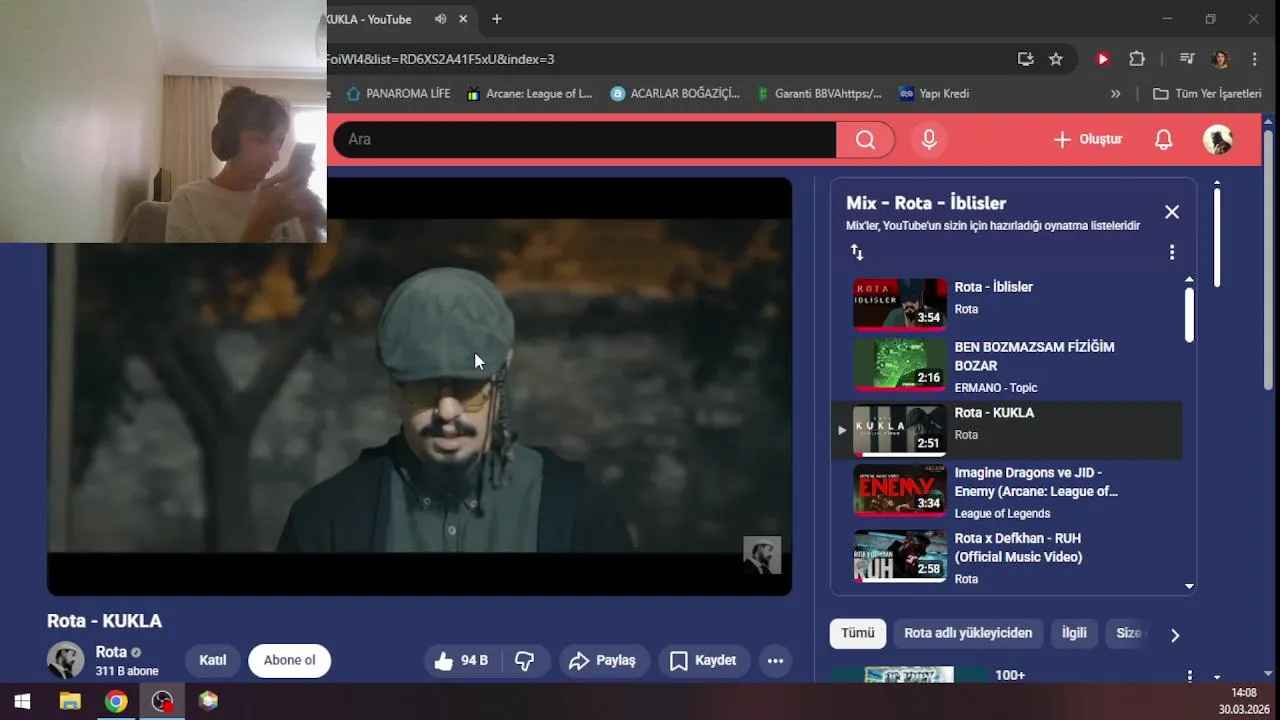Click the red play extension icon
The height and width of the screenshot is (720, 1280).
(x=1103, y=59)
